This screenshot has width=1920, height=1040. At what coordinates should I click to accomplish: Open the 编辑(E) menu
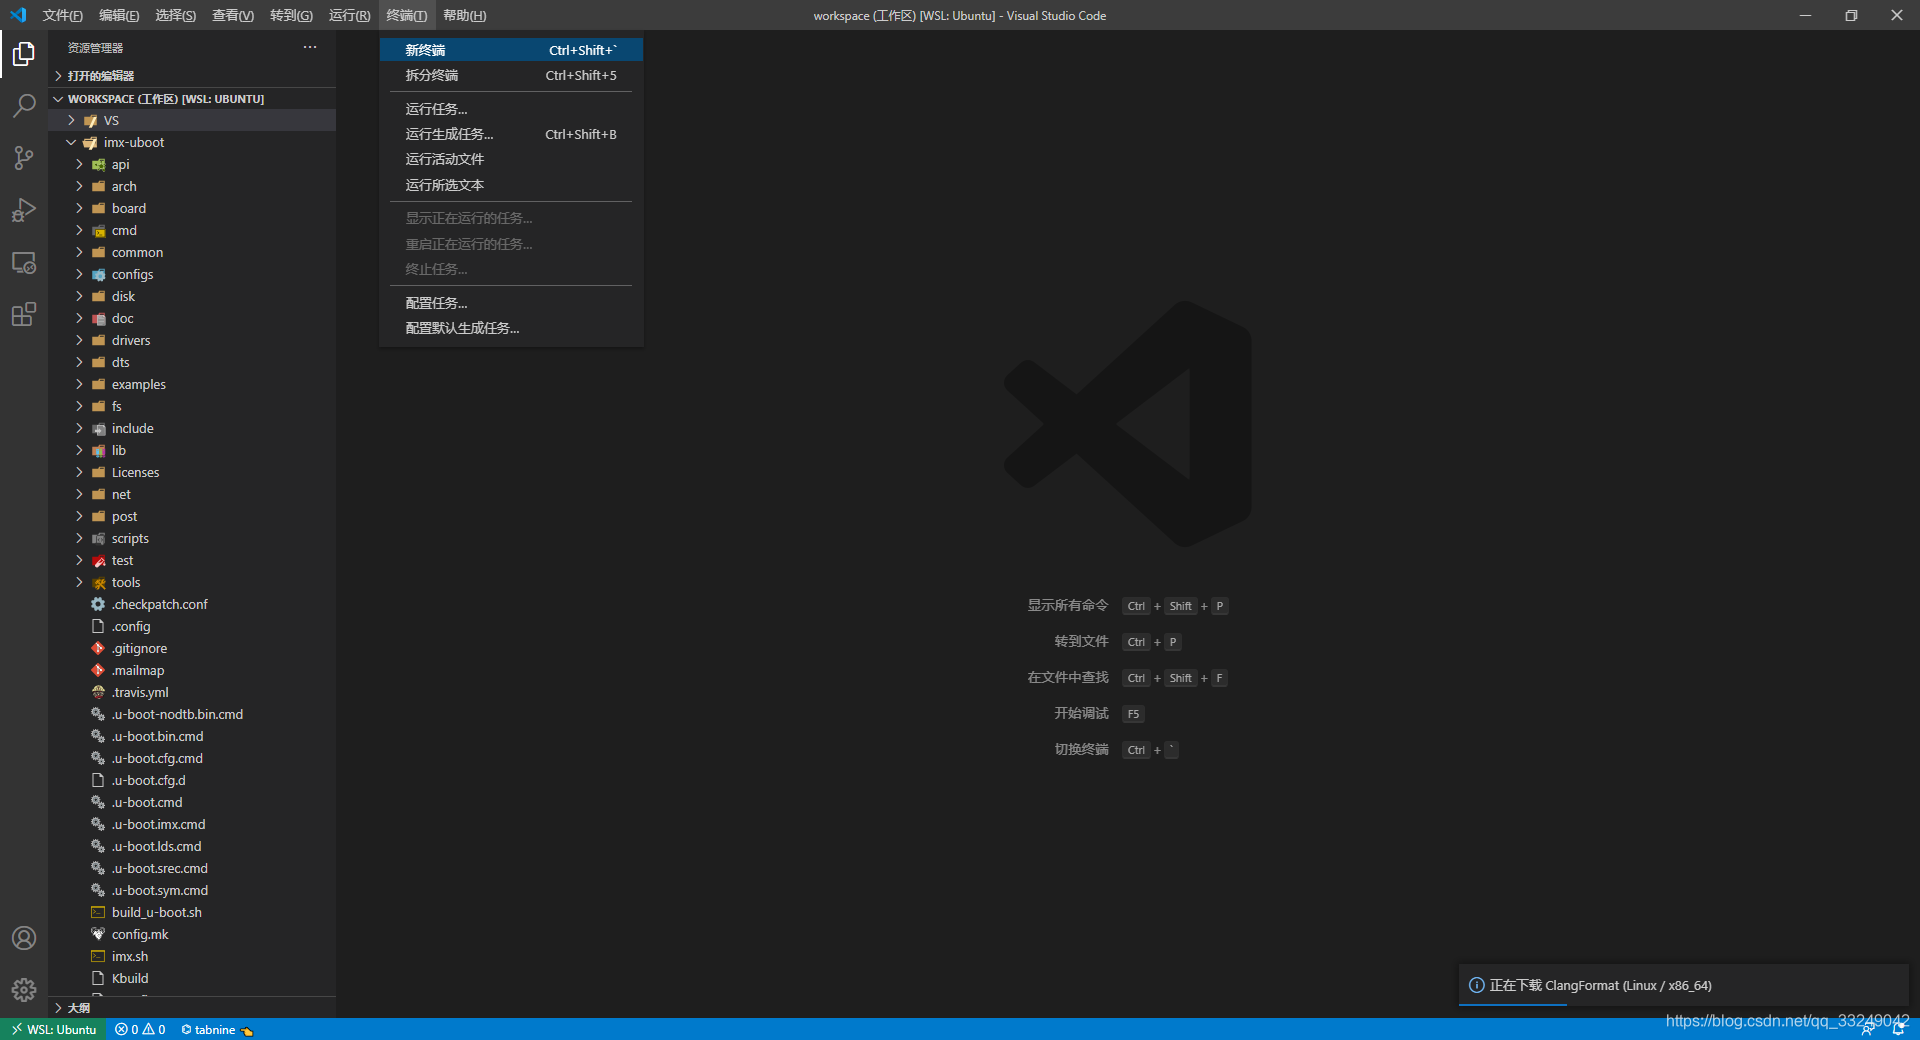(119, 15)
